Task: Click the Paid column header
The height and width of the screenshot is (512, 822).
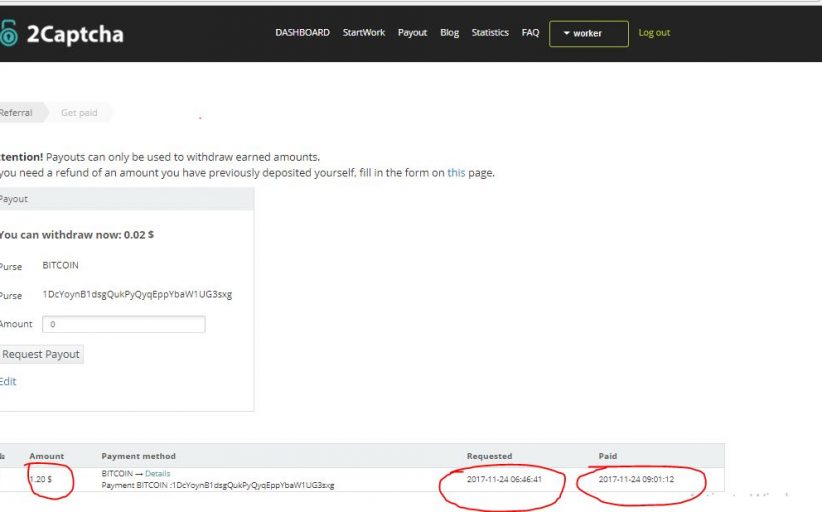Action: (608, 456)
